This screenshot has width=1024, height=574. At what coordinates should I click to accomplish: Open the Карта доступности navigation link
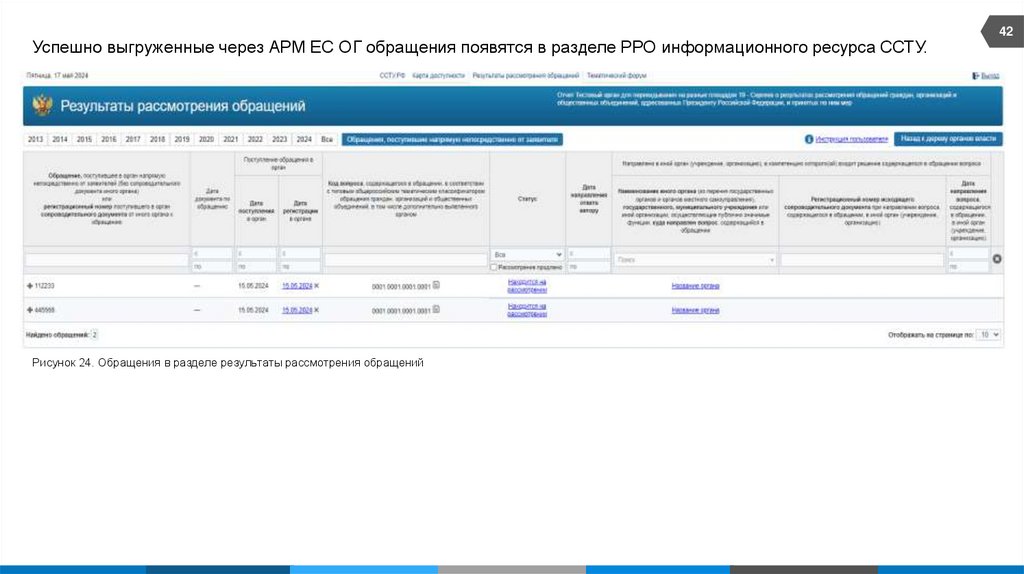pyautogui.click(x=439, y=76)
